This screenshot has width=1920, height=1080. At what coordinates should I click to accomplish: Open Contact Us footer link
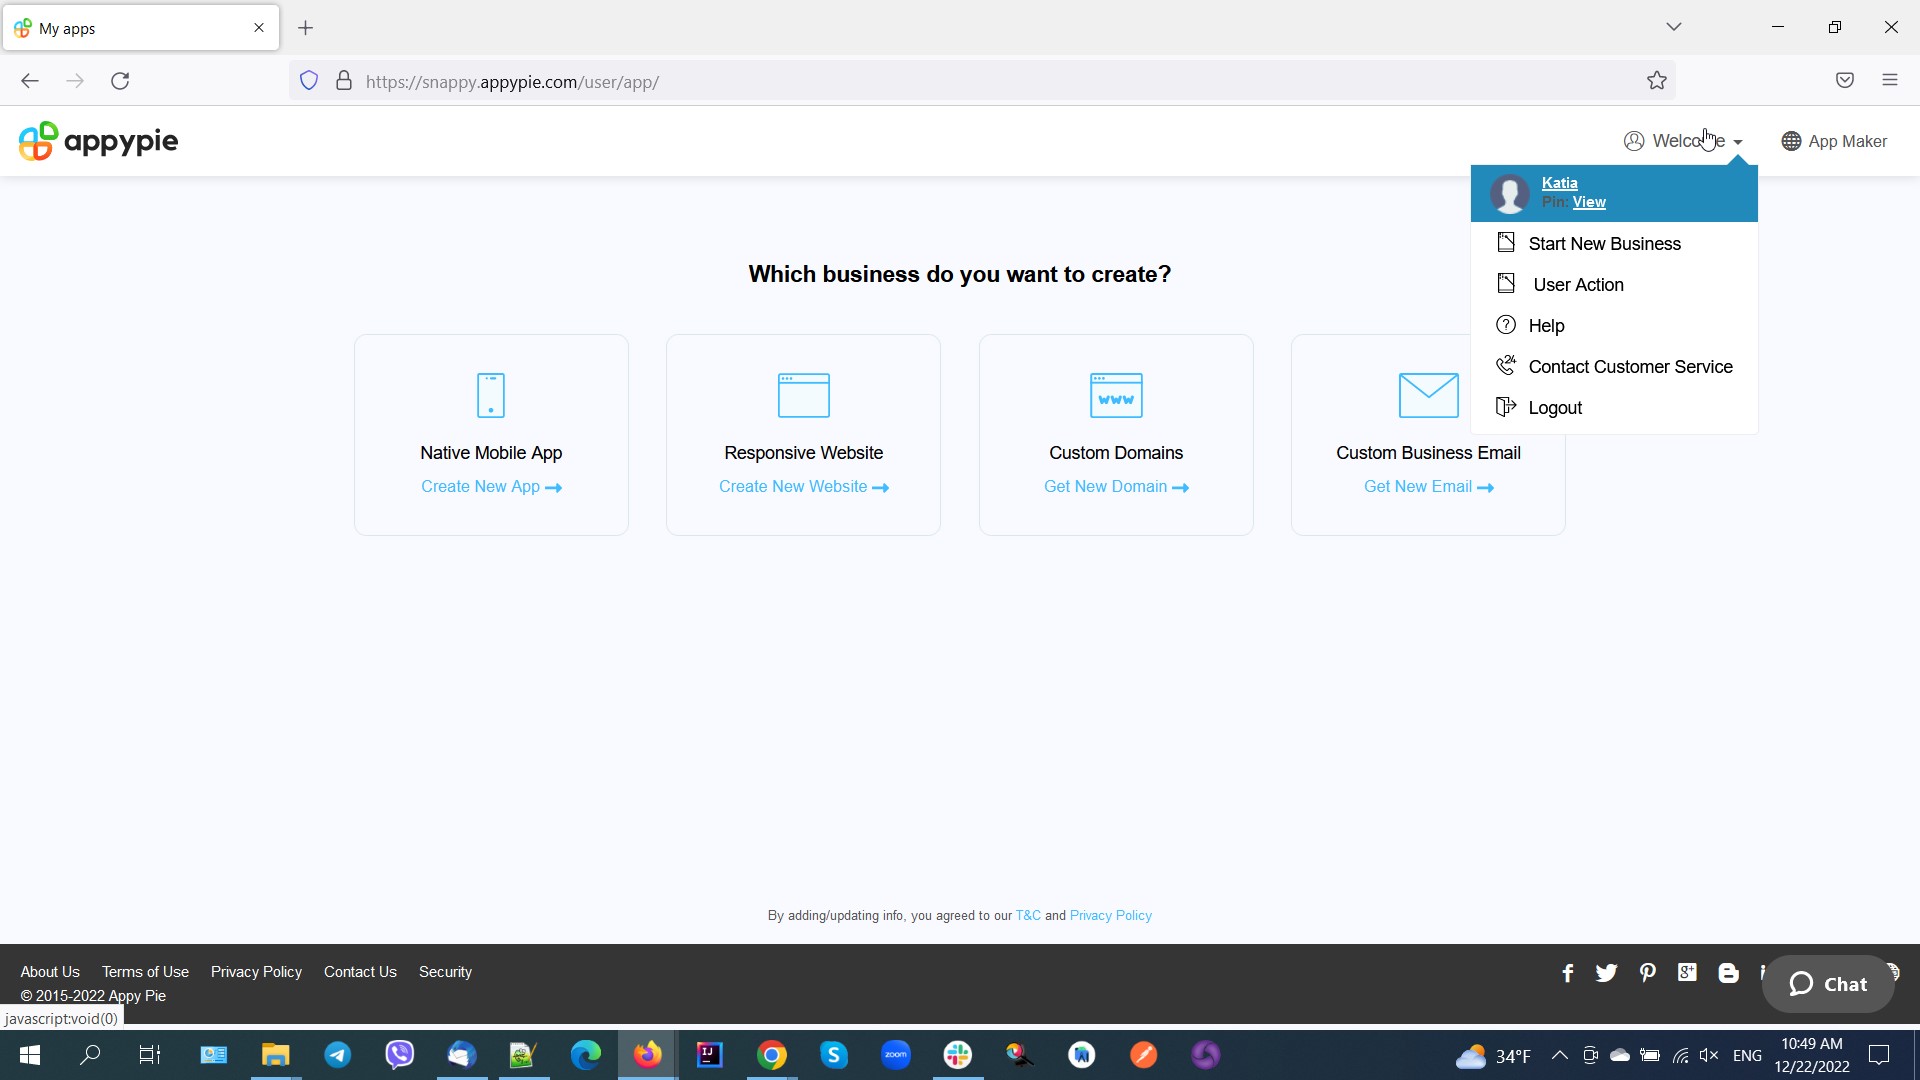360,972
